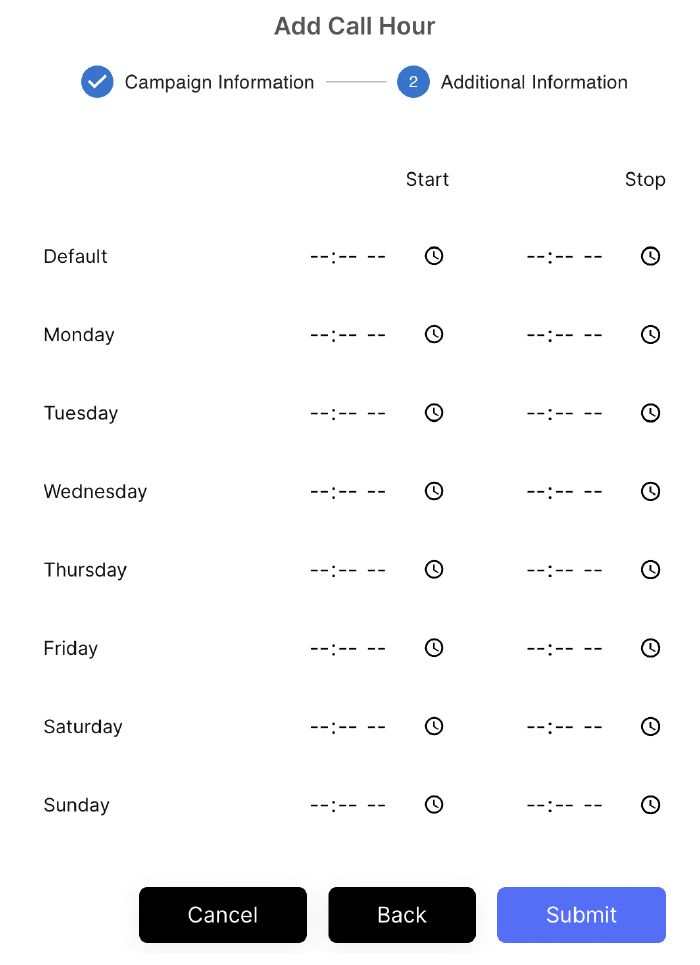Open the Default stop time clock picker
The height and width of the screenshot is (965, 700).
650,255
